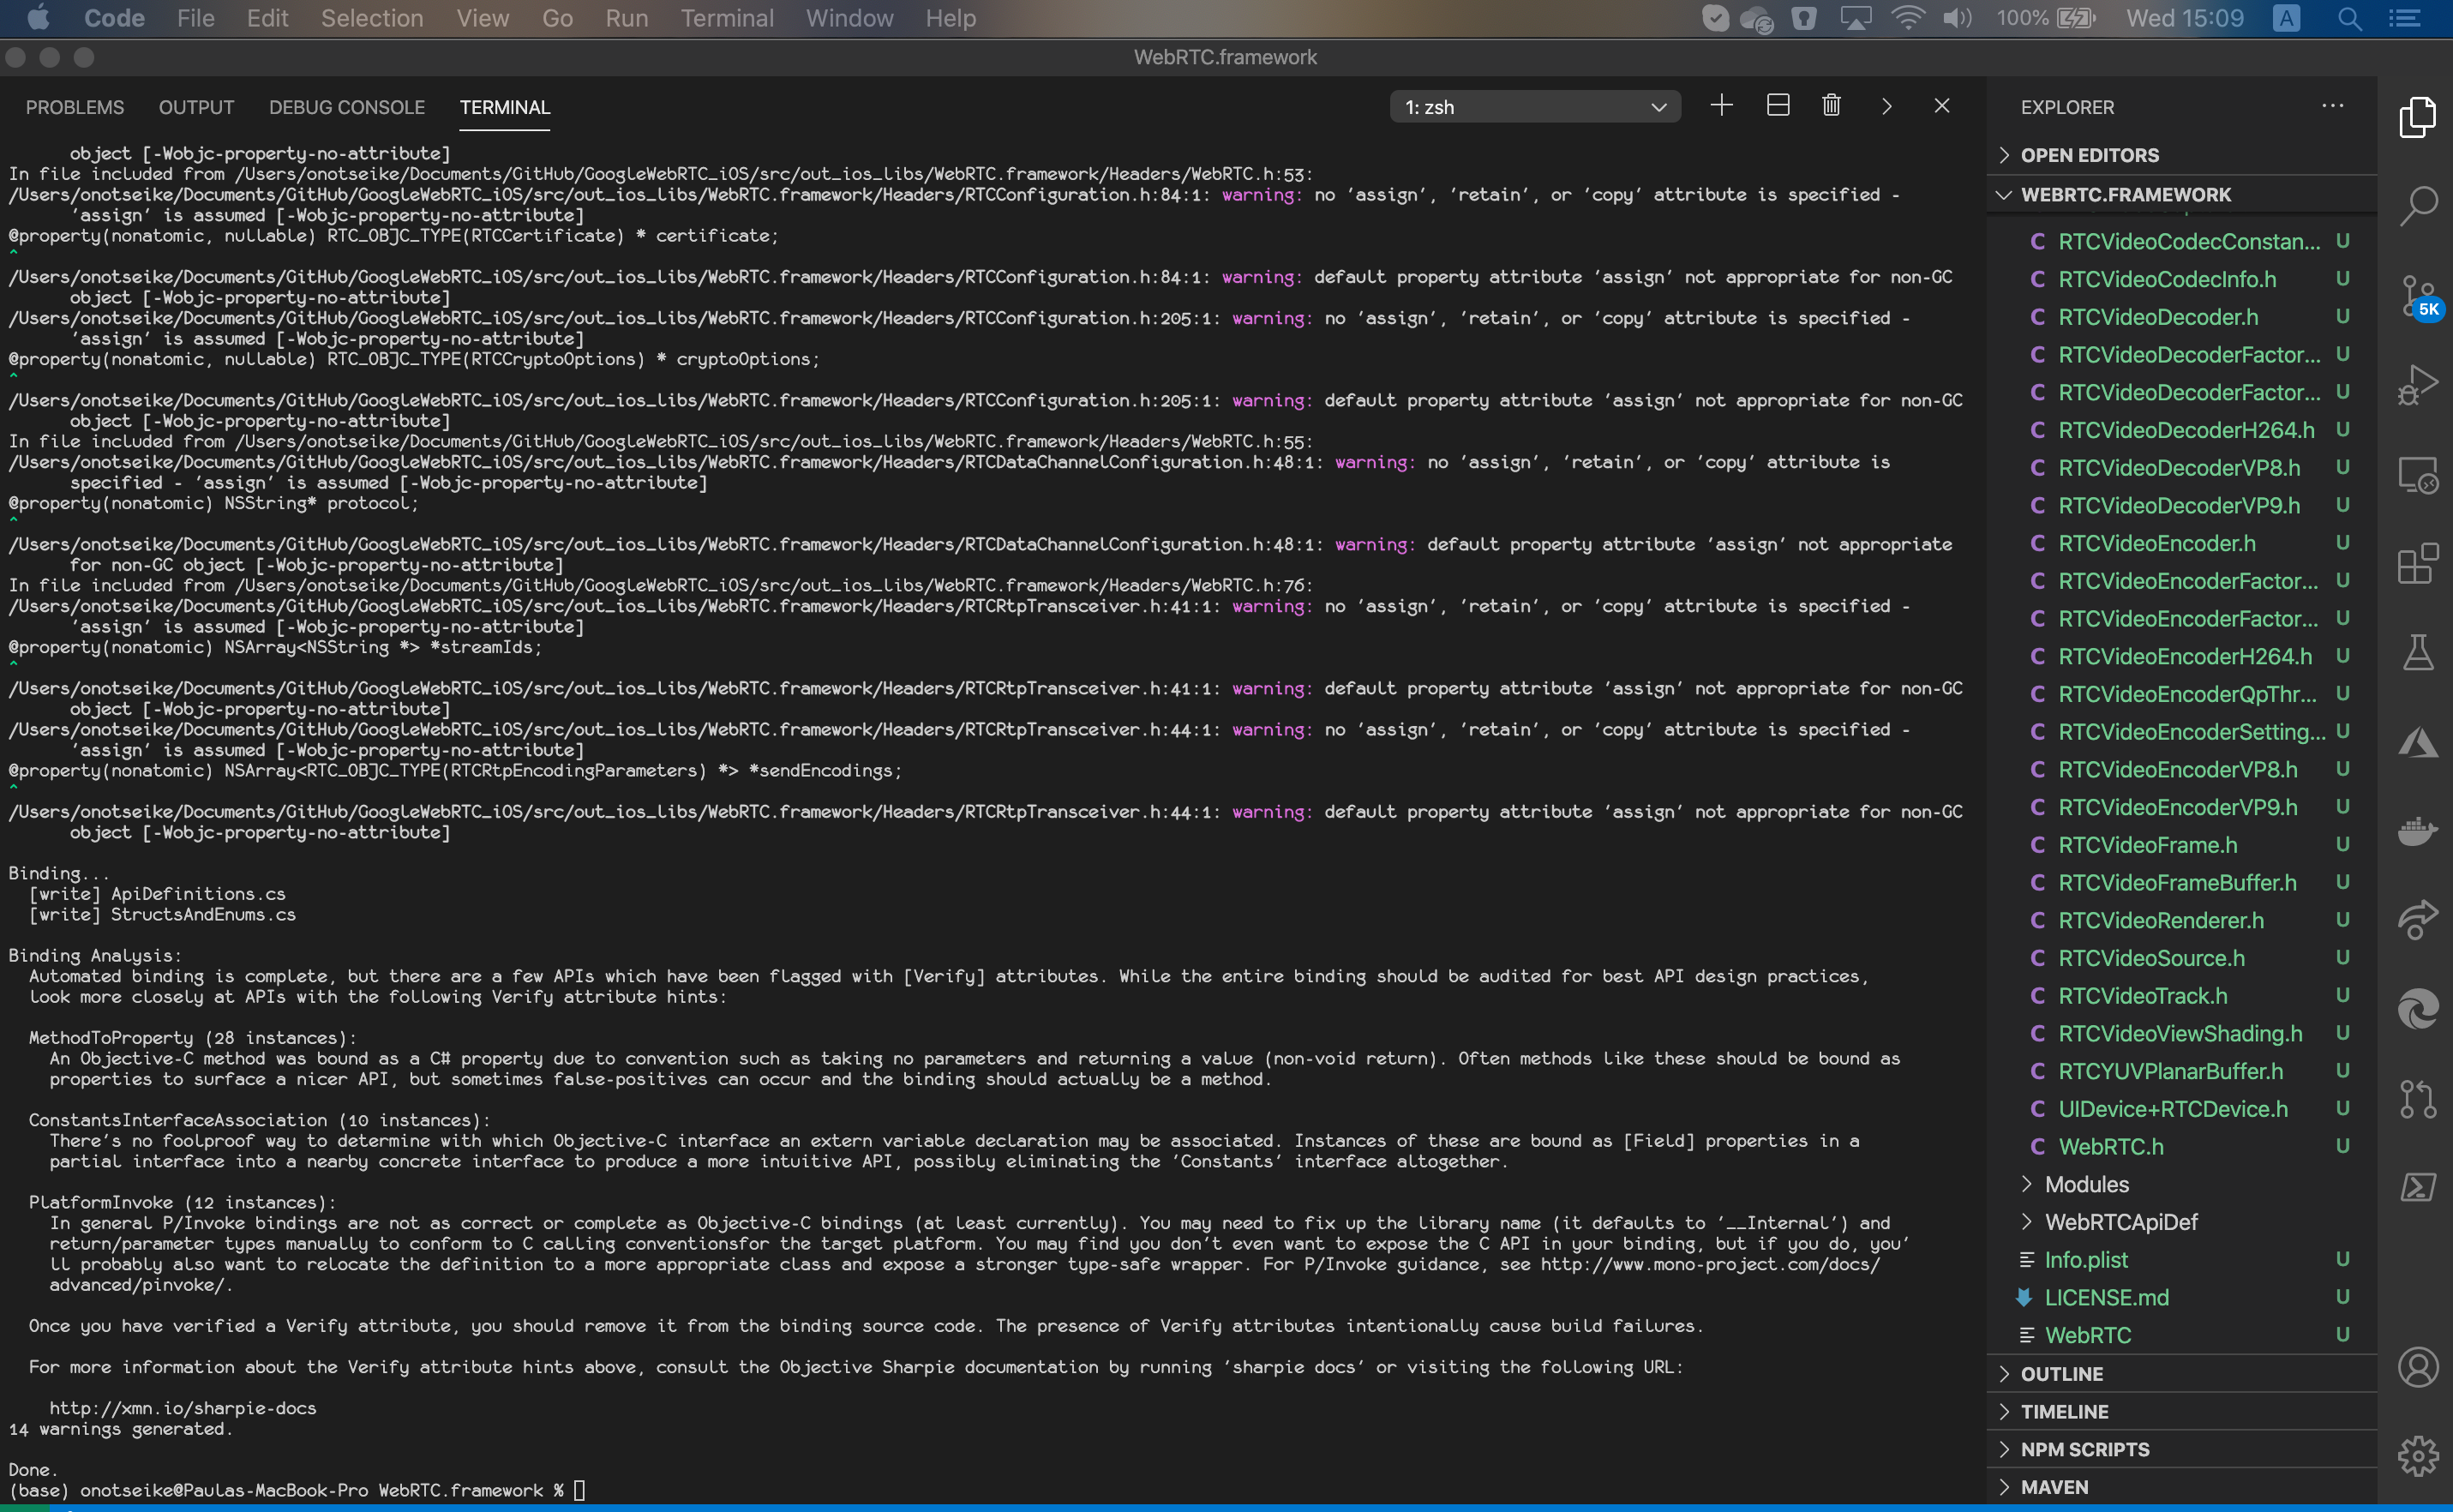The width and height of the screenshot is (2453, 1512).
Task: Open the Search view in the activity bar
Action: [x=2419, y=205]
